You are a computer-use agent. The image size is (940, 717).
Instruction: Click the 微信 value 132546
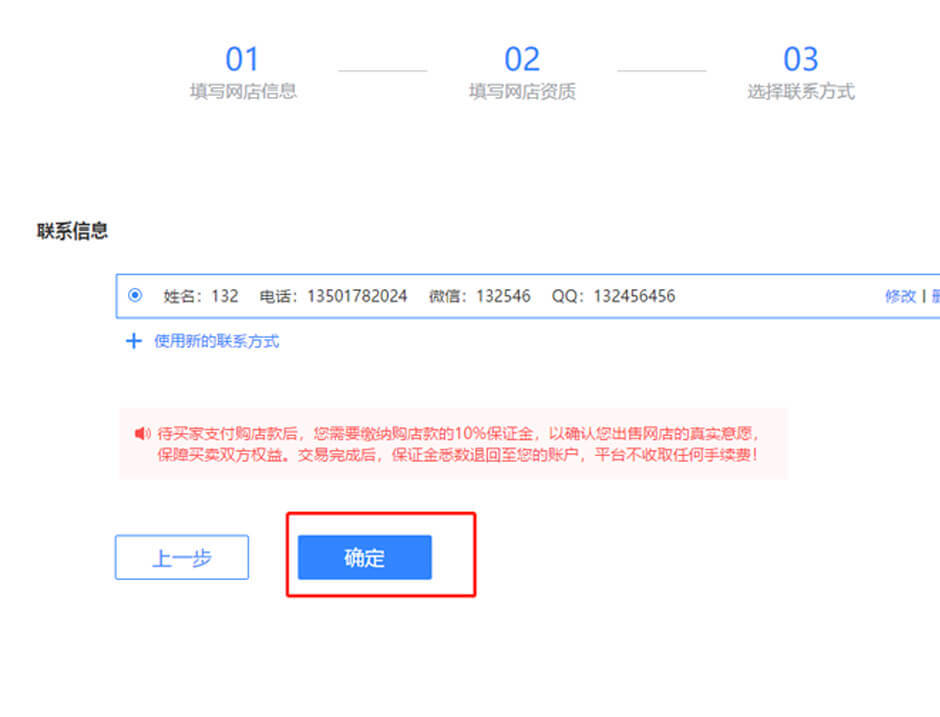504,296
